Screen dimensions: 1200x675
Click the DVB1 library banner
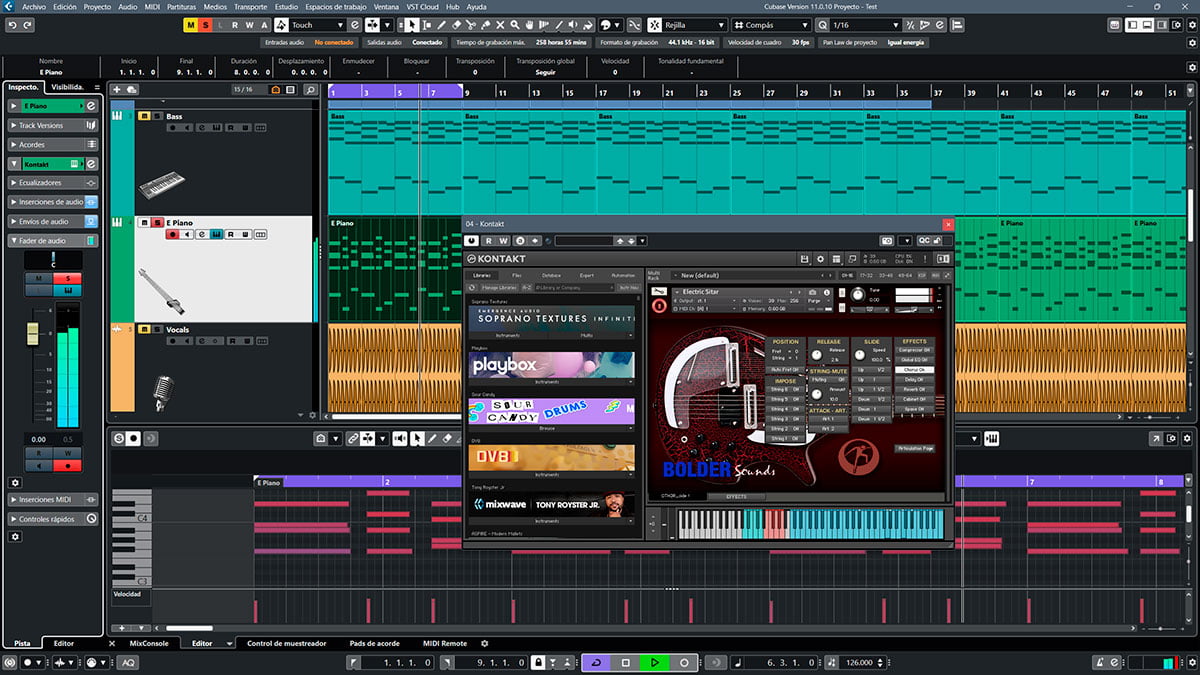point(551,458)
